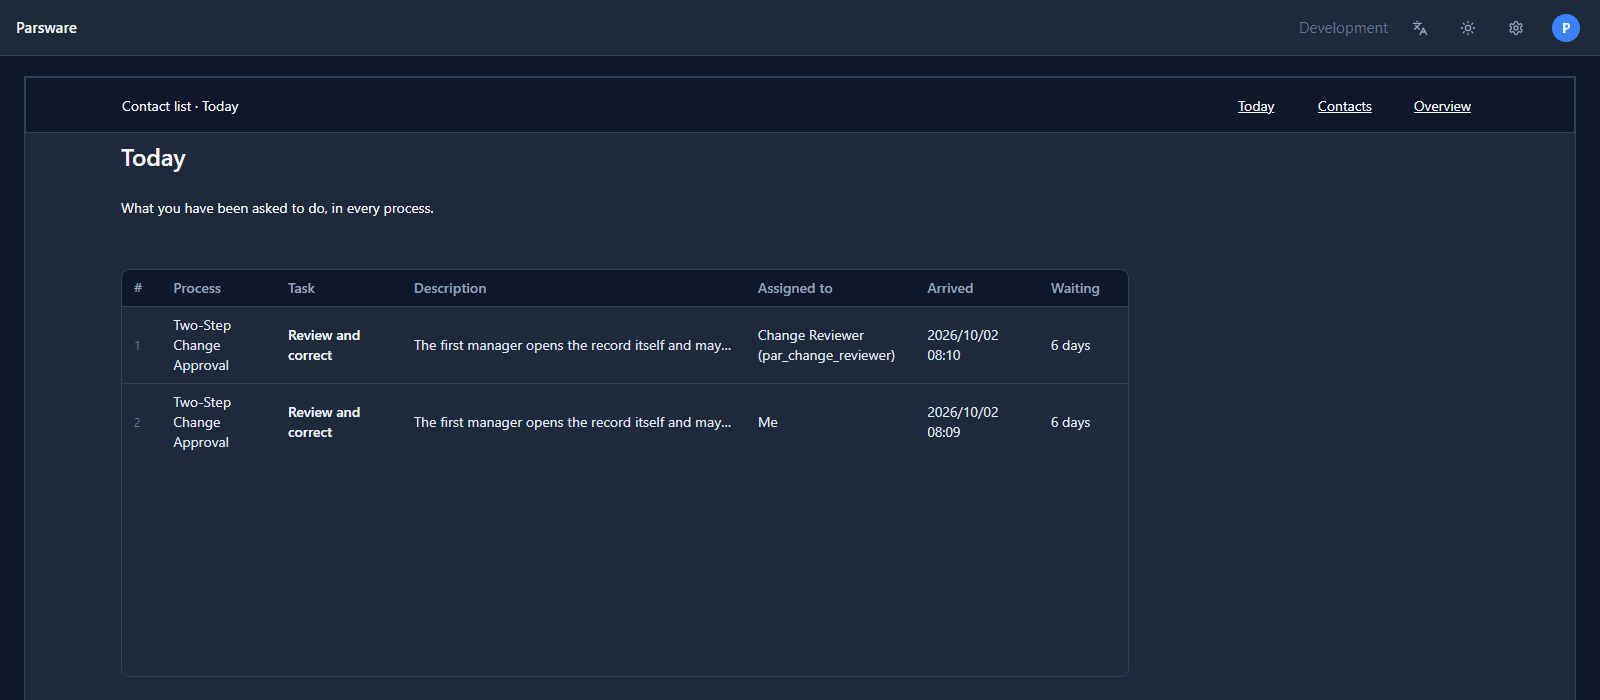This screenshot has width=1600, height=700.
Task: Toggle the light/dark theme sun icon
Action: (x=1468, y=28)
